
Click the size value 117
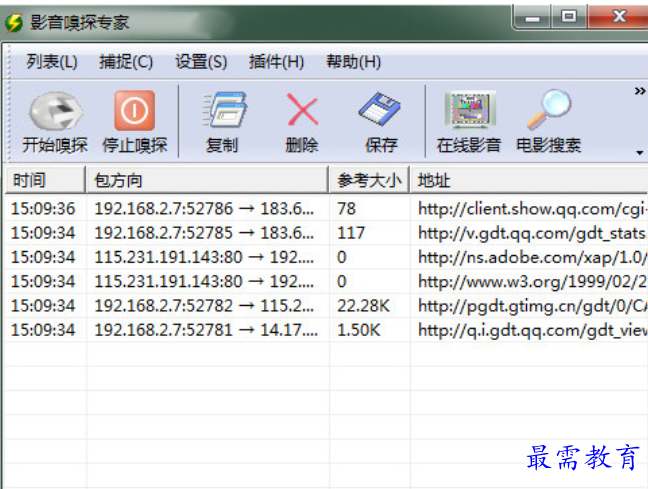click(x=351, y=233)
